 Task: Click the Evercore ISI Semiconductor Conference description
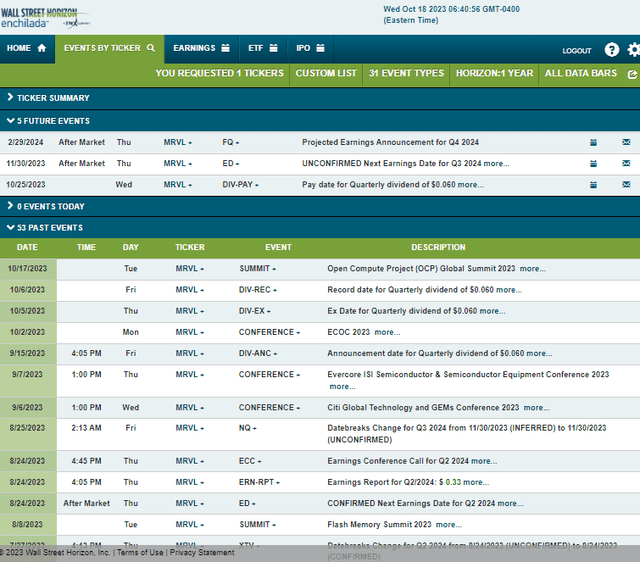click(x=468, y=375)
